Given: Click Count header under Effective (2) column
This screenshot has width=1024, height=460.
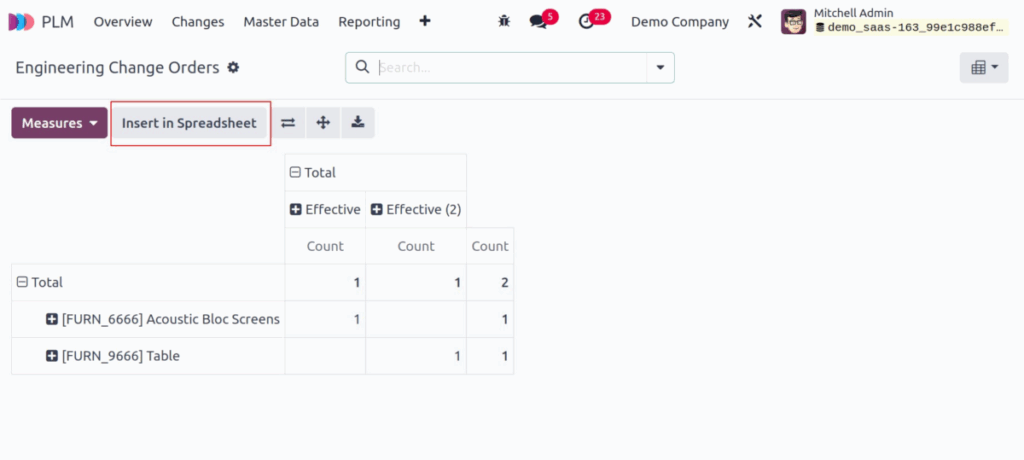Looking at the screenshot, I should coord(416,246).
